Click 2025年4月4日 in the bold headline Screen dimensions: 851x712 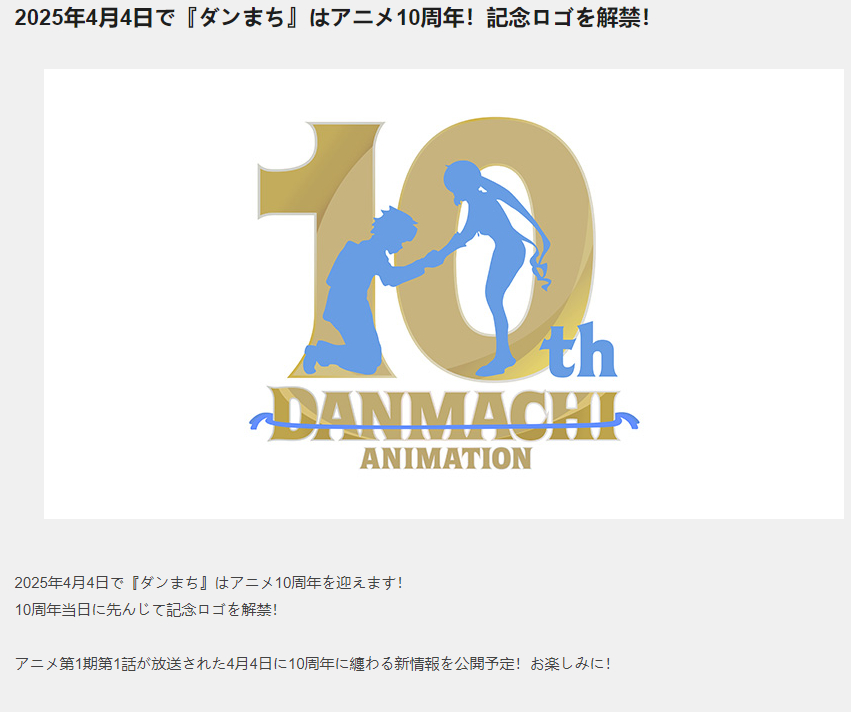84,18
